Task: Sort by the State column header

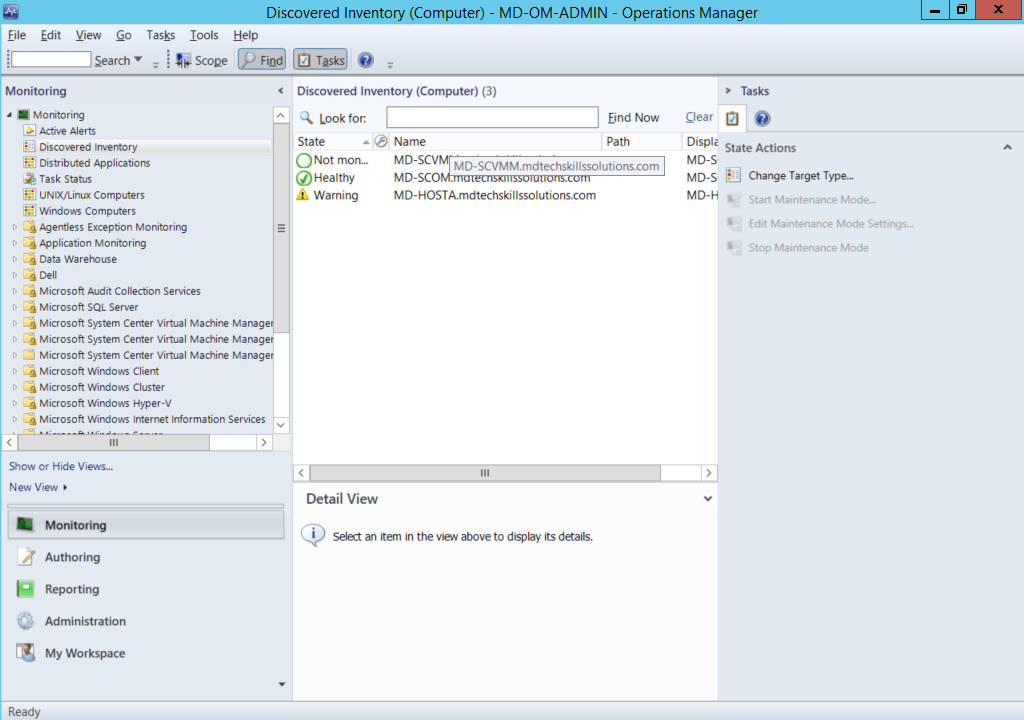Action: 333,141
